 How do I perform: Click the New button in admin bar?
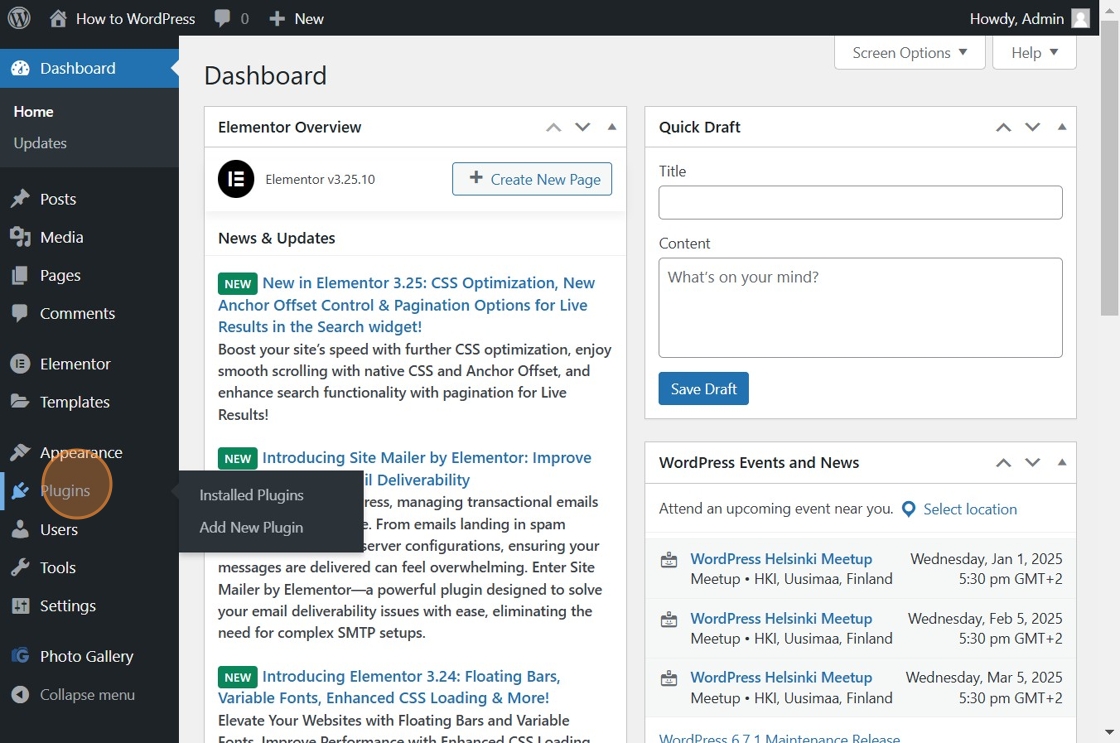point(296,19)
